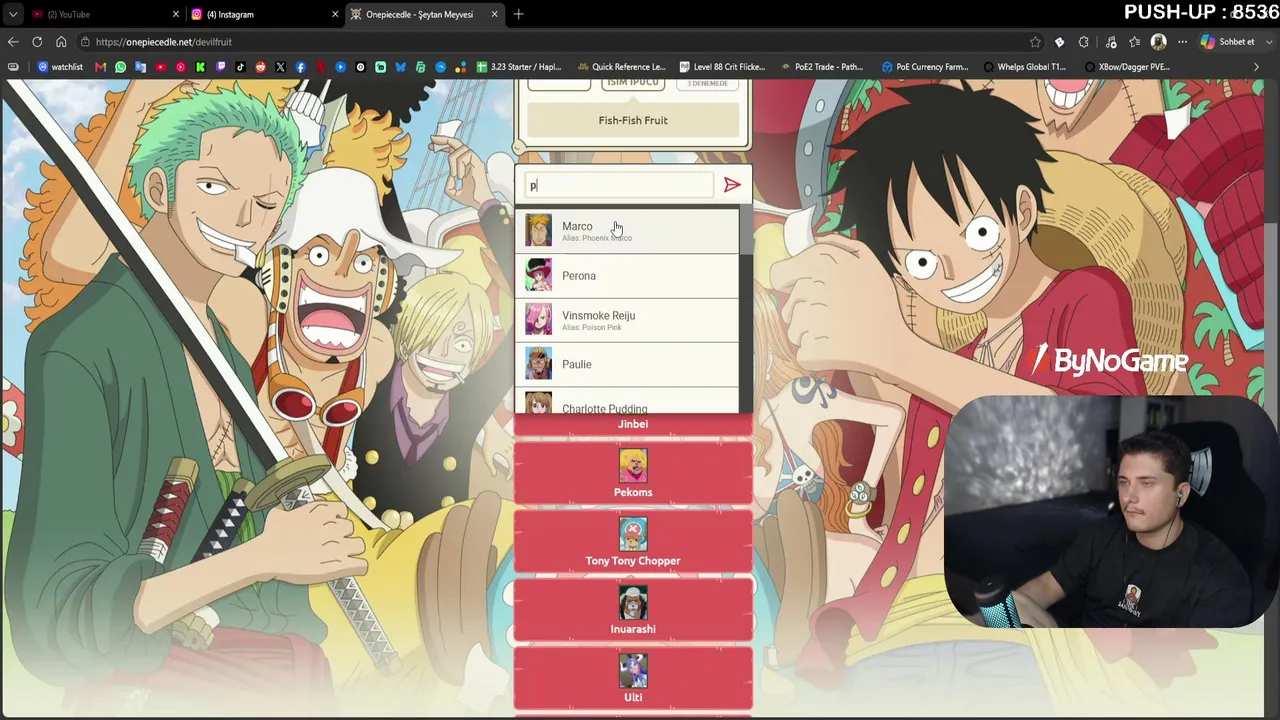Open the browser profile avatar
Viewport: 1280px width, 720px height.
click(1159, 42)
